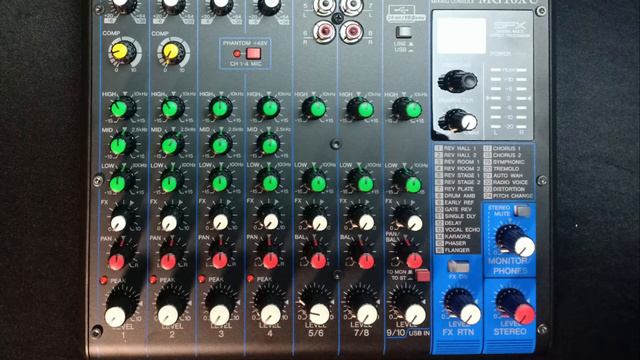Set channel 3 LOW EQ knob
The image size is (640, 360).
pos(221,183)
